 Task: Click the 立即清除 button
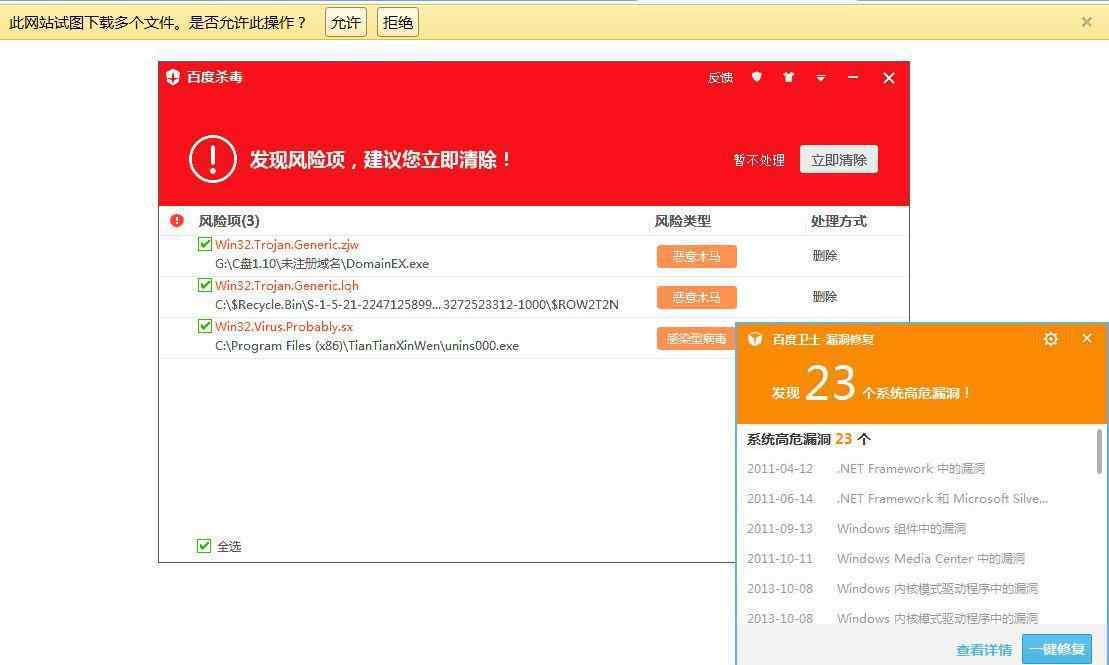click(x=839, y=159)
